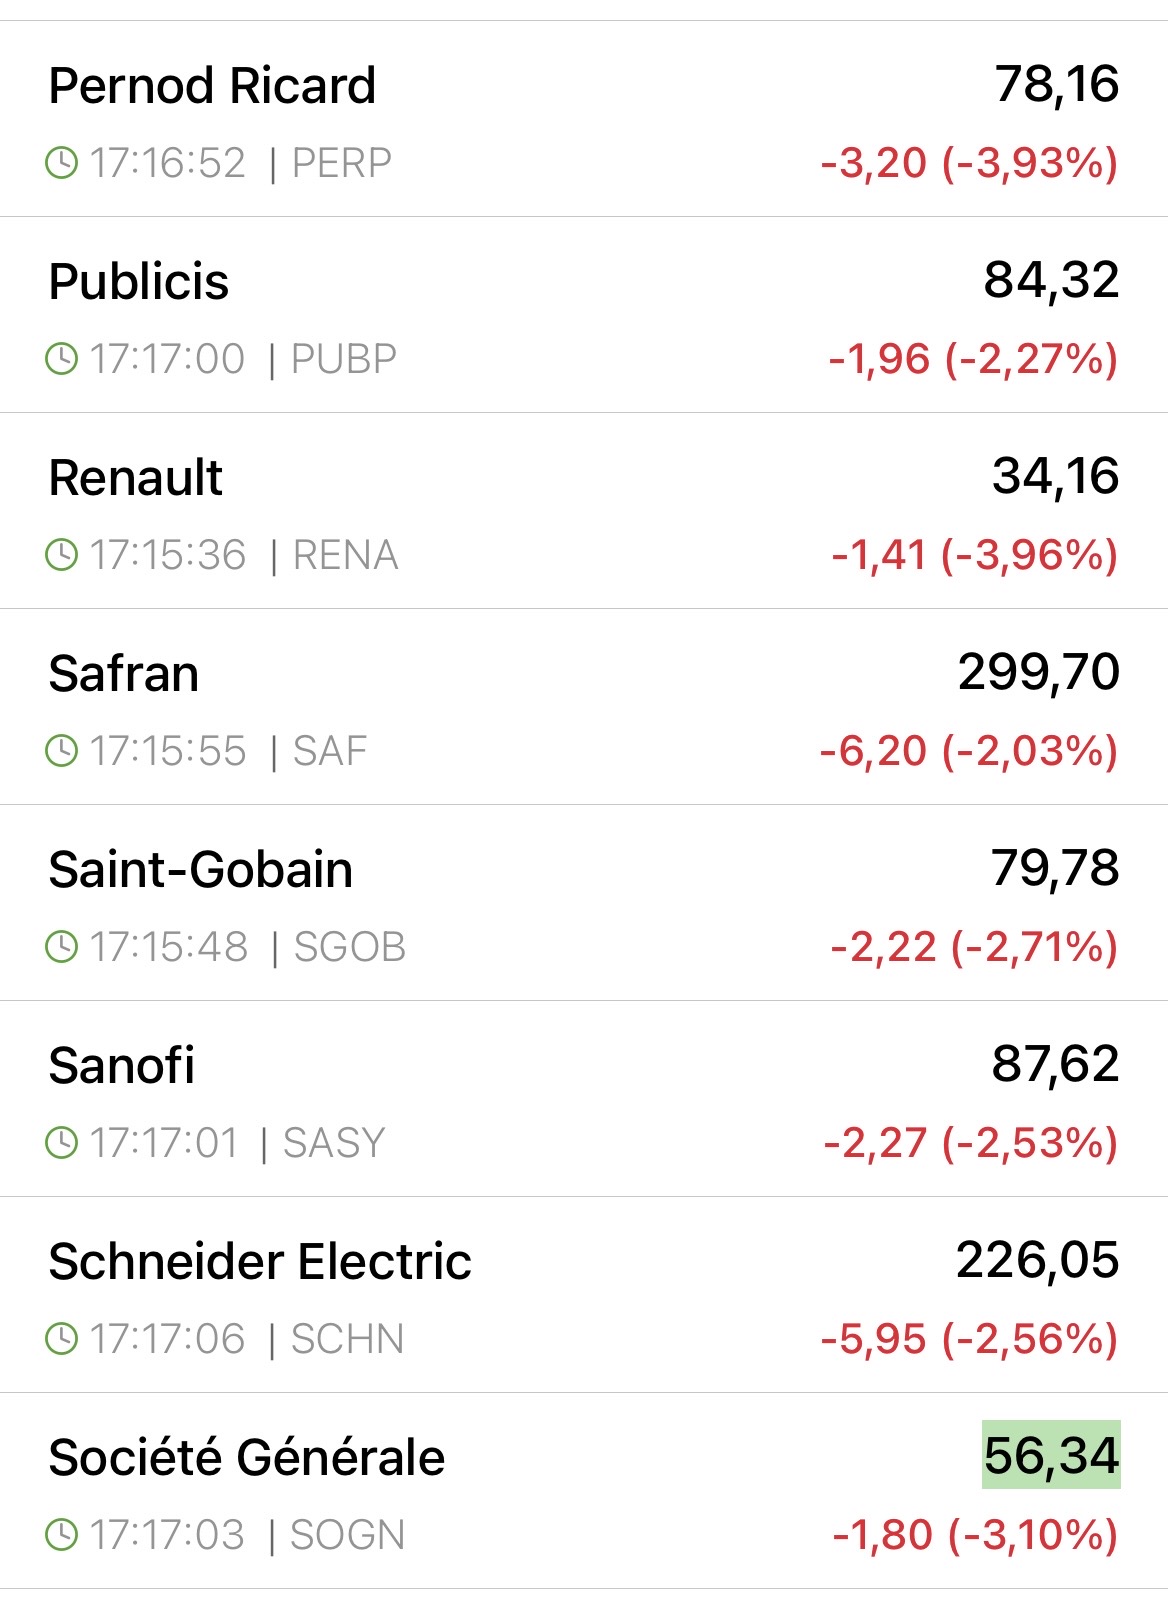
Task: Tap the Schneider Electric change -5,95 (-2,56%)
Action: point(968,1338)
